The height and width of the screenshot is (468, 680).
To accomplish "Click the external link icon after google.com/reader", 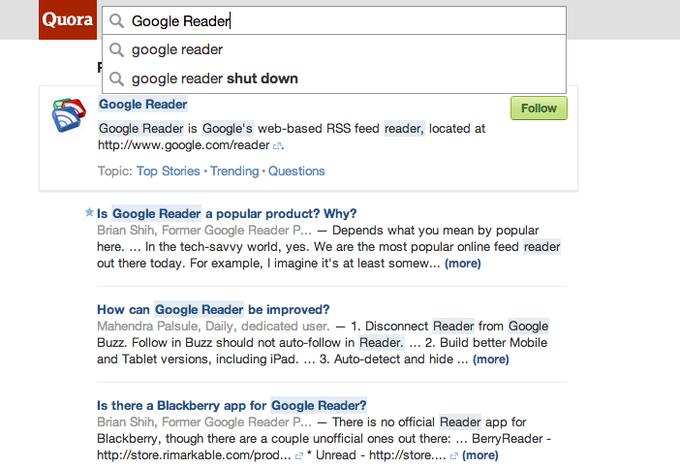I will pyautogui.click(x=276, y=146).
